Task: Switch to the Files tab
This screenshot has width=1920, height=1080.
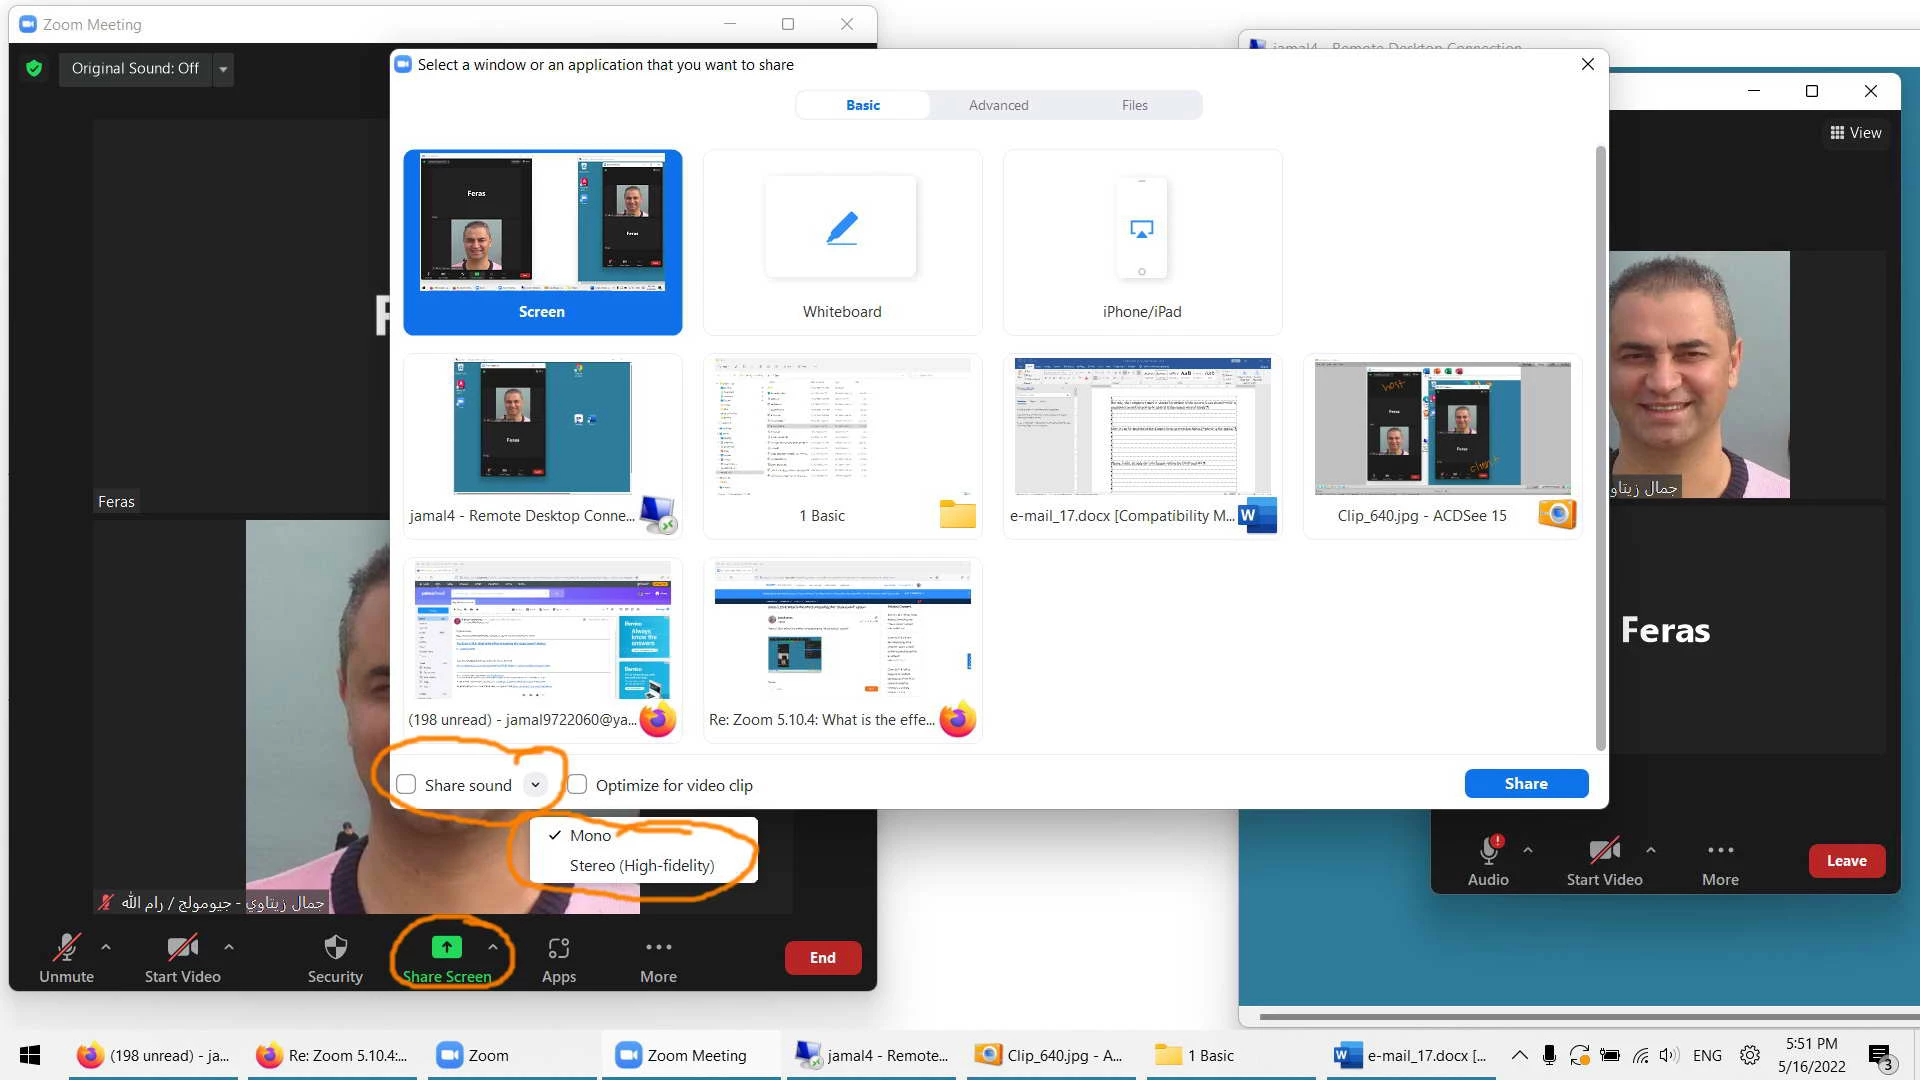Action: click(1134, 105)
